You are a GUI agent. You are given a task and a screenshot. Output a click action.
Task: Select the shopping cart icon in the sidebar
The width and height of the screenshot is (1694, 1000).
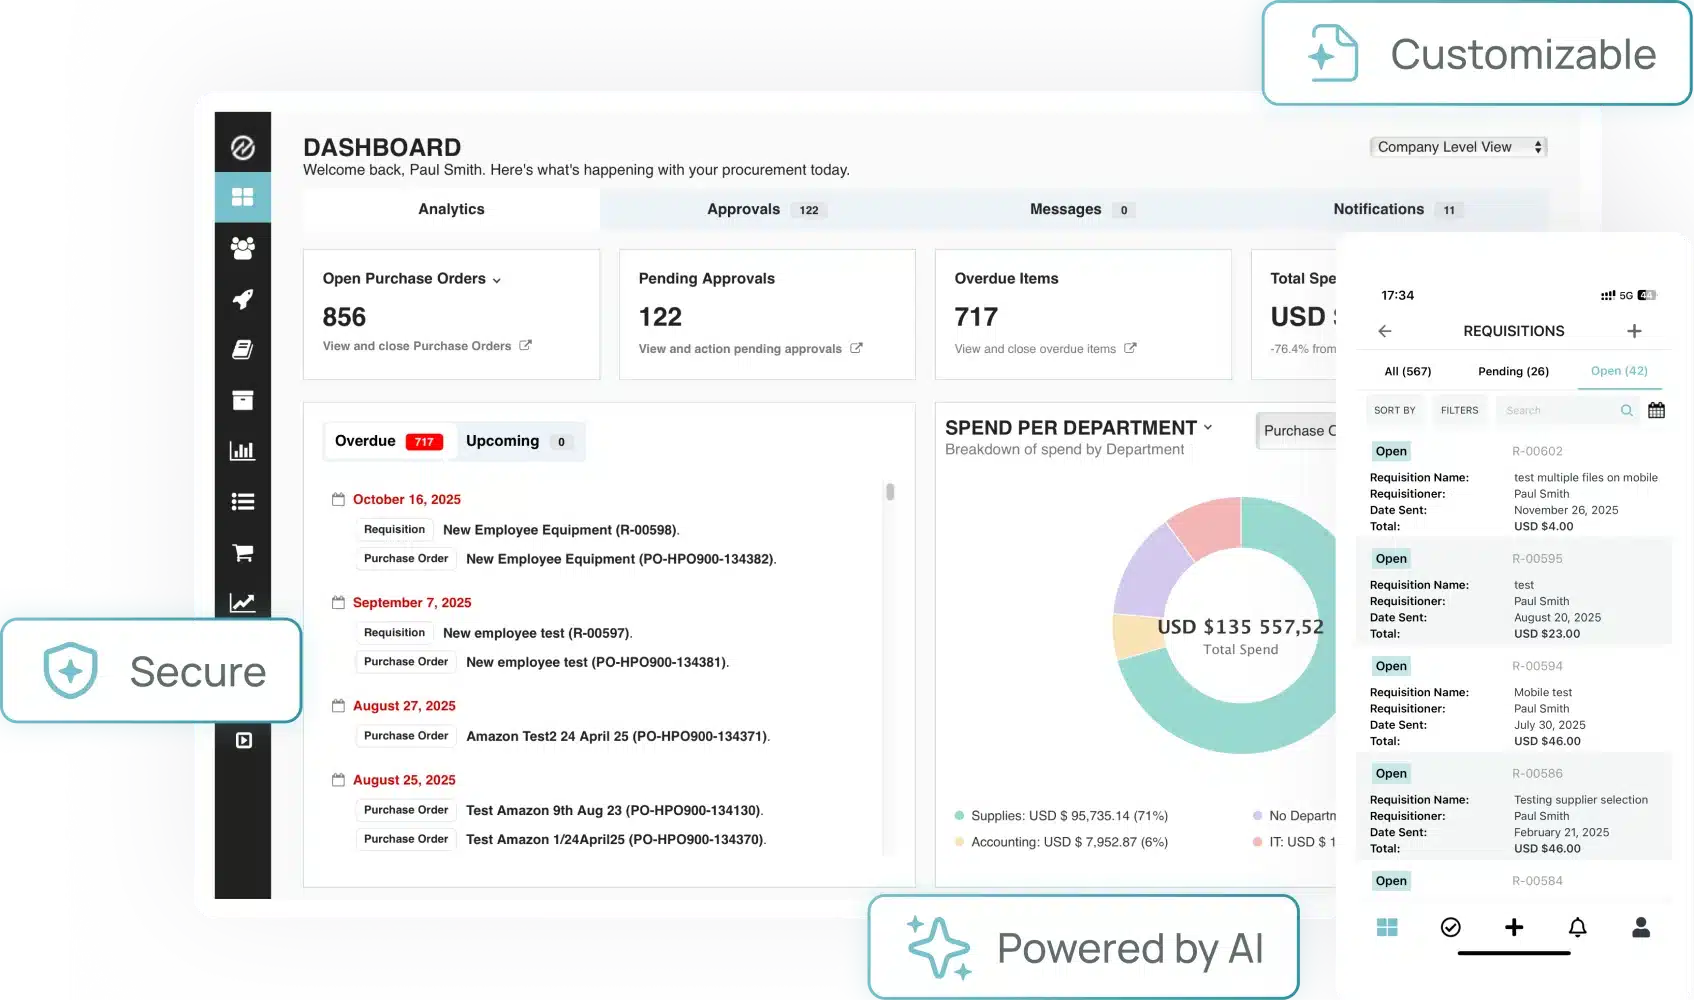[x=242, y=553]
